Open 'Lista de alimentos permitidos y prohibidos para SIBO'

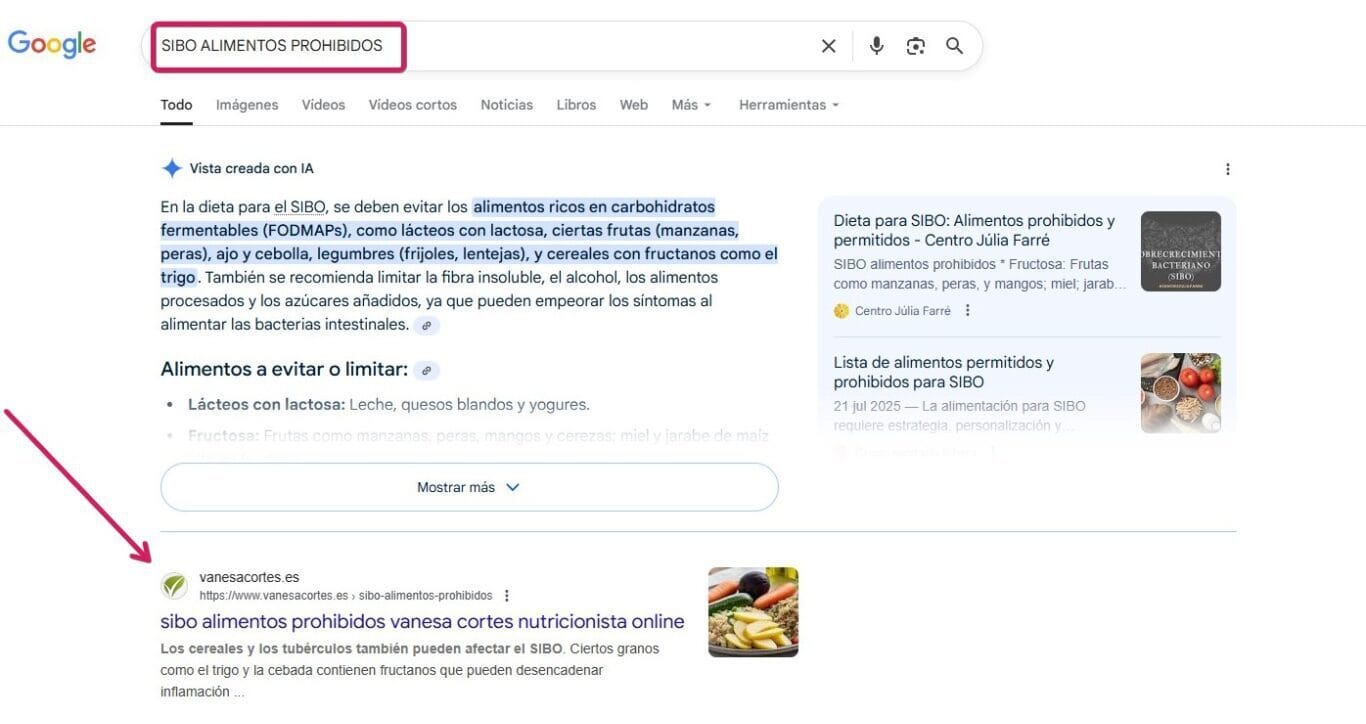(x=944, y=372)
